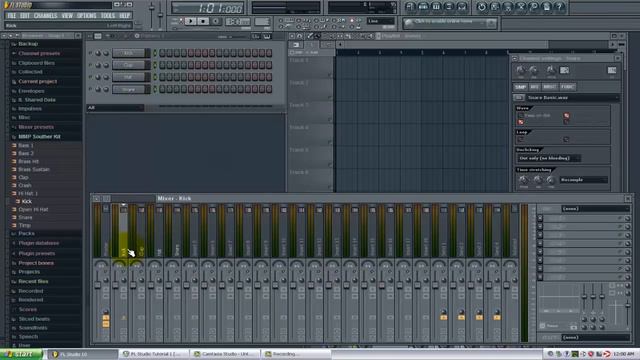Click the Play button in transport
Image resolution: width=640 pixels, height=360 pixels.
point(190,21)
